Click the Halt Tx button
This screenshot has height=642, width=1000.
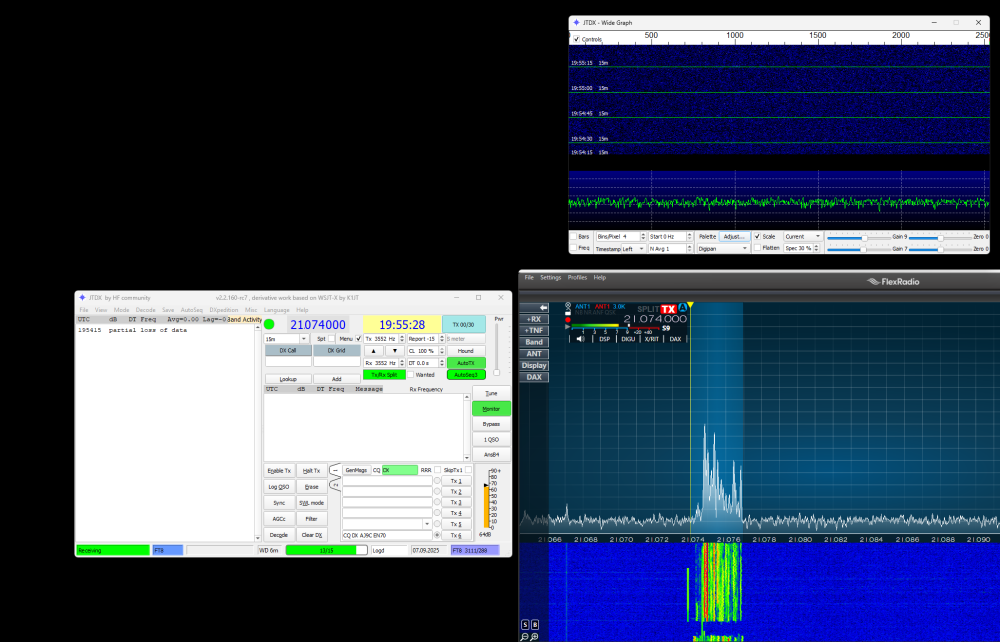pyautogui.click(x=312, y=471)
